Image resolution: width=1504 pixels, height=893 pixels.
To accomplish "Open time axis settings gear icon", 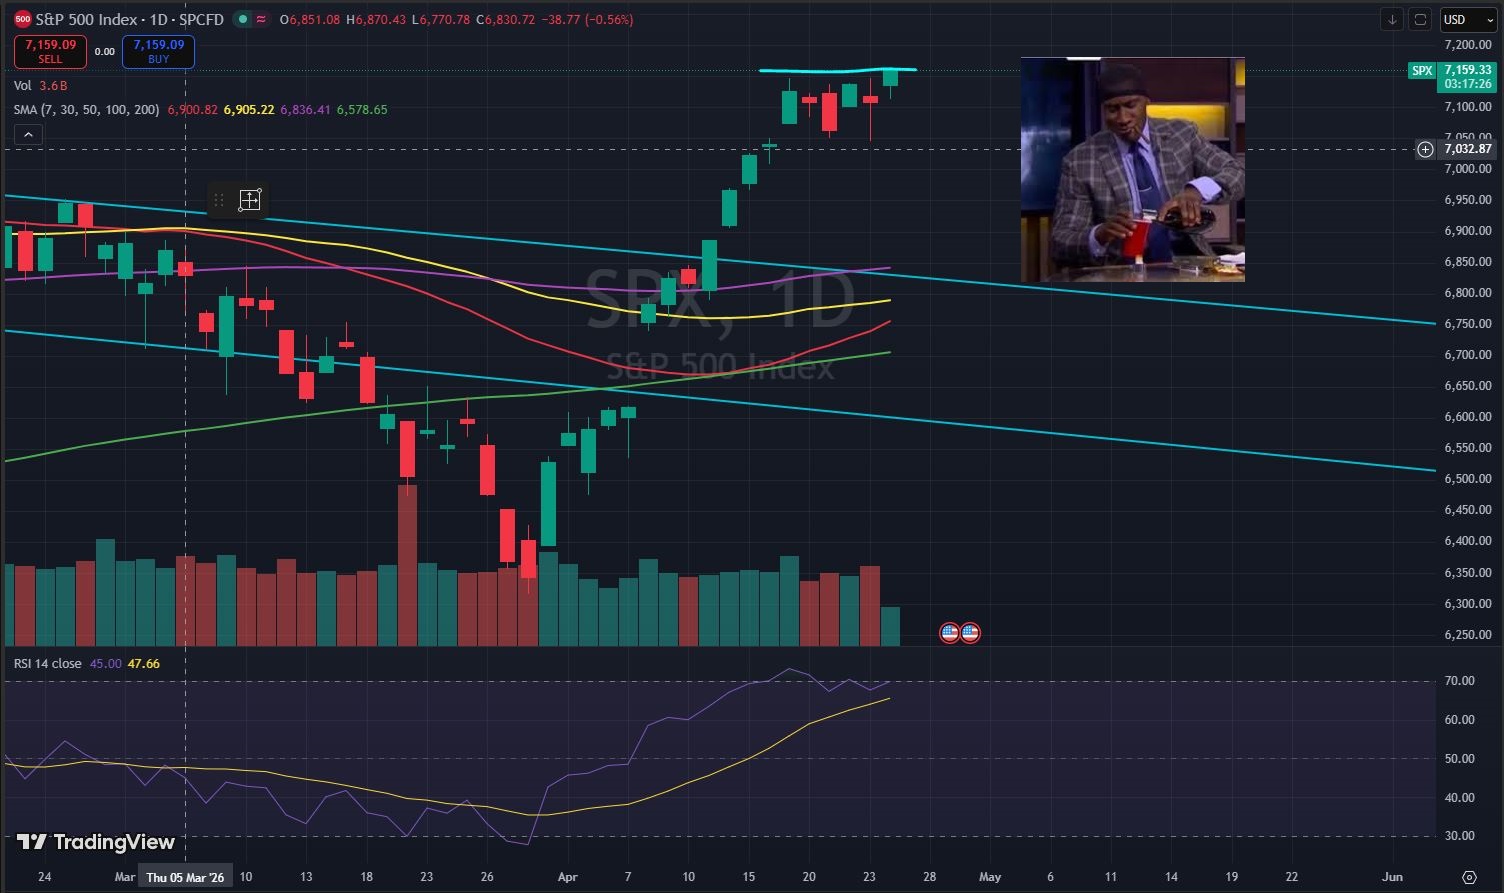I will [1468, 877].
